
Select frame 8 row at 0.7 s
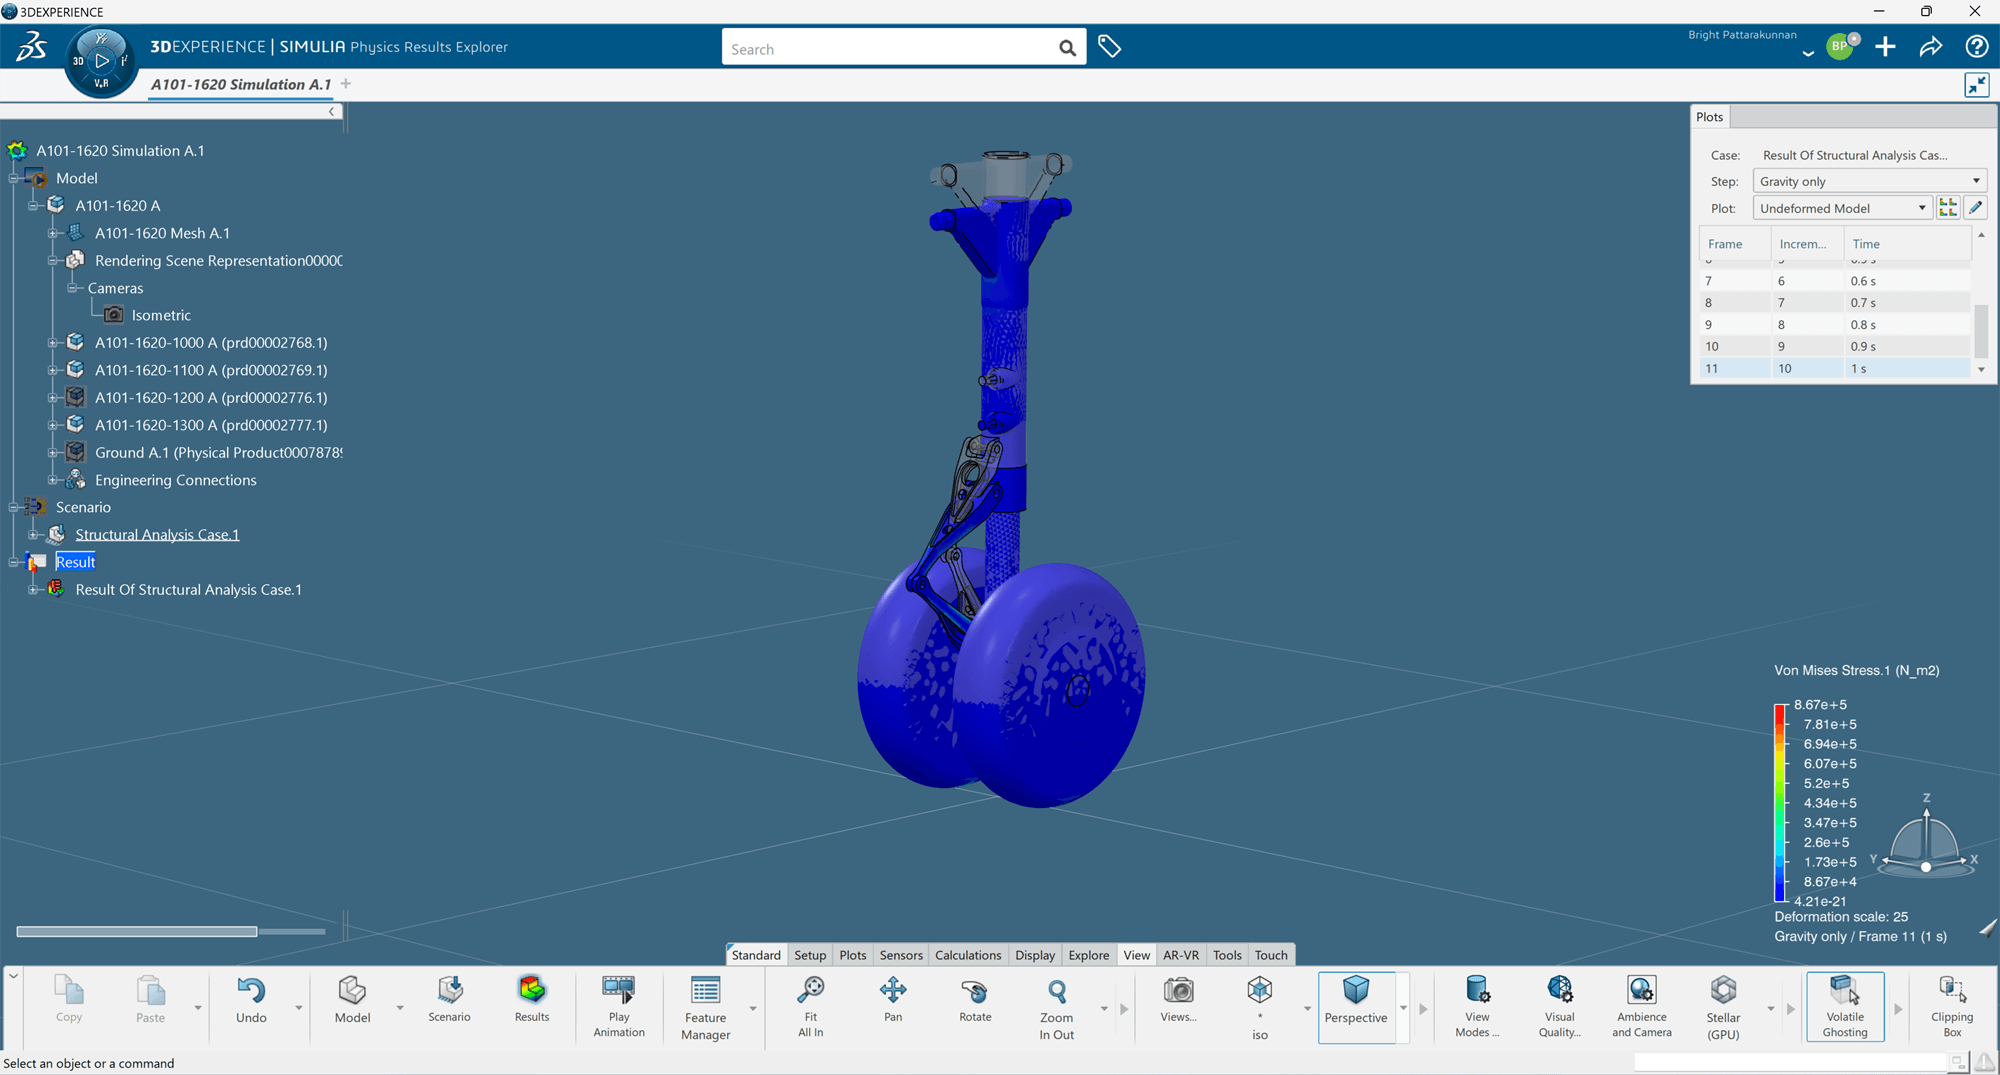tap(1835, 303)
